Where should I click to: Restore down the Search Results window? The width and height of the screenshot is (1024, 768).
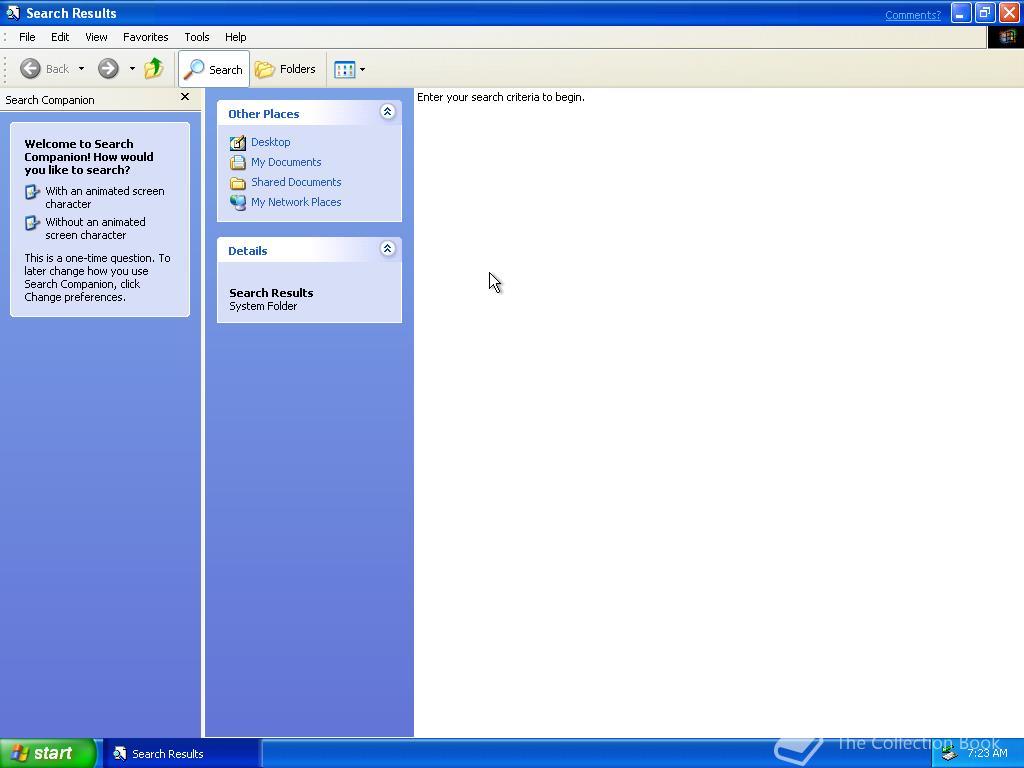(x=985, y=13)
